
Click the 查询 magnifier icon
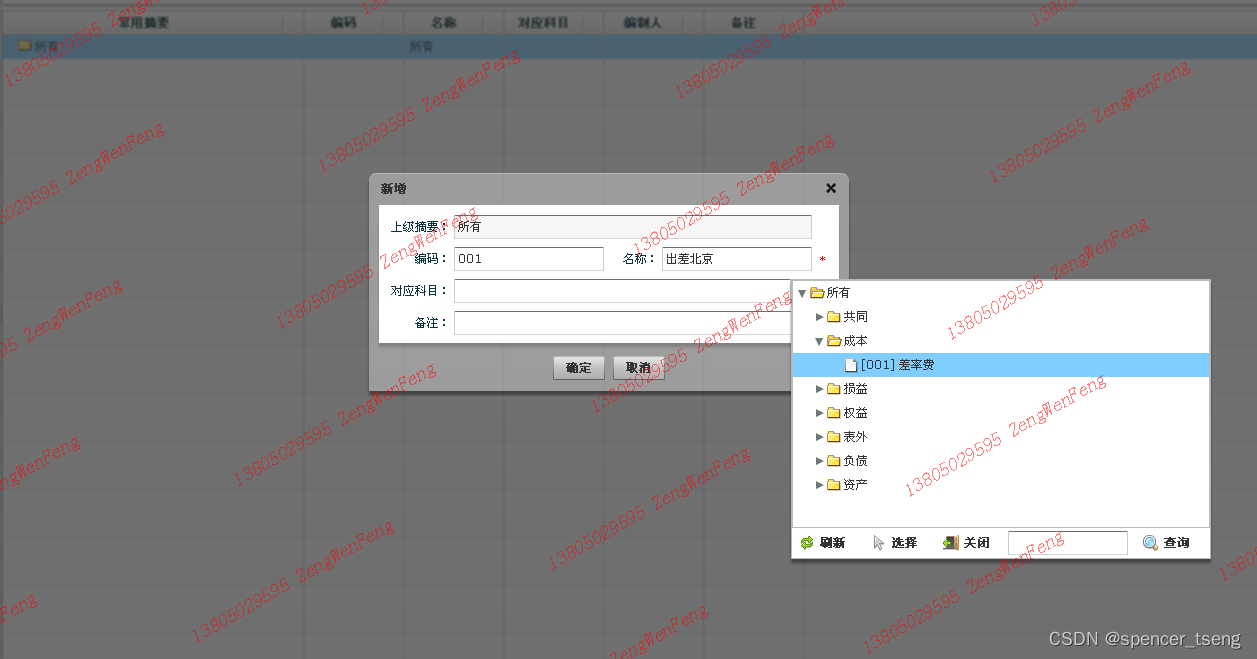tap(1151, 543)
